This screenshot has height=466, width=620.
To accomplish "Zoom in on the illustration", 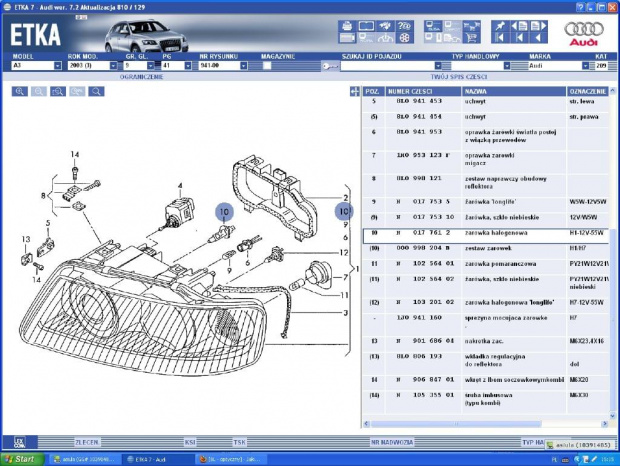I will (20, 92).
